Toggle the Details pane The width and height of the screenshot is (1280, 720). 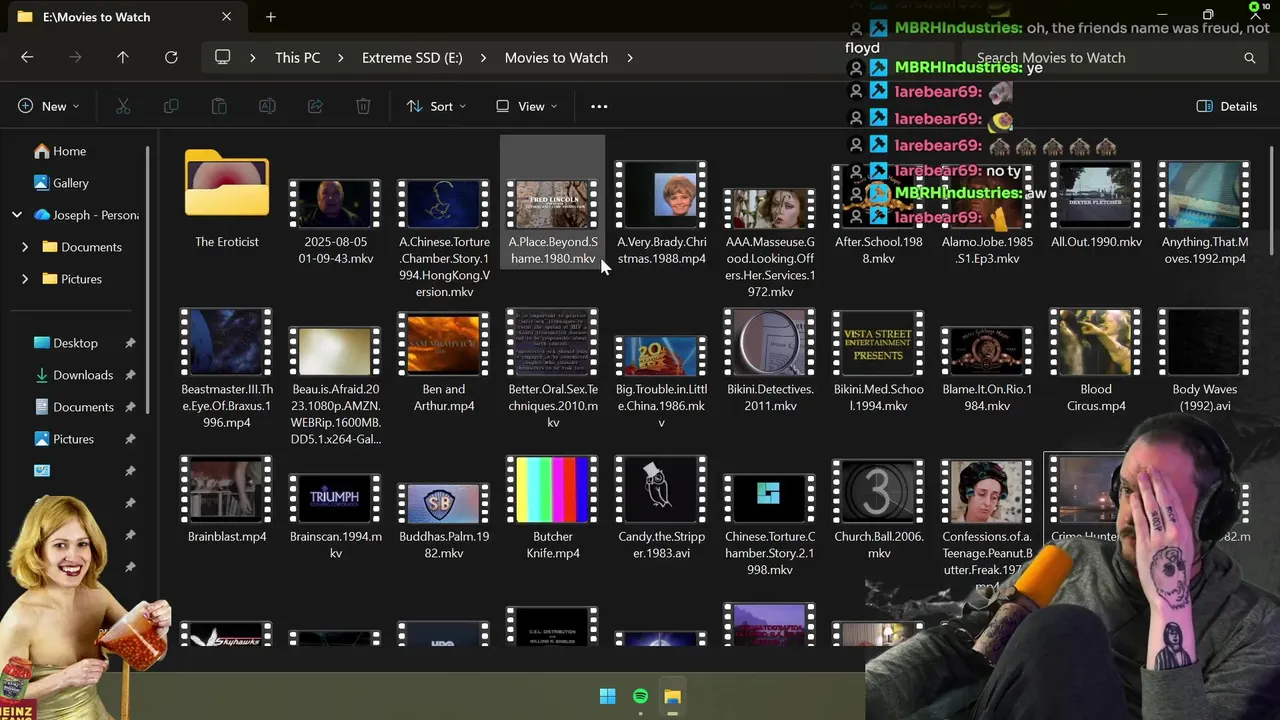coord(1227,106)
